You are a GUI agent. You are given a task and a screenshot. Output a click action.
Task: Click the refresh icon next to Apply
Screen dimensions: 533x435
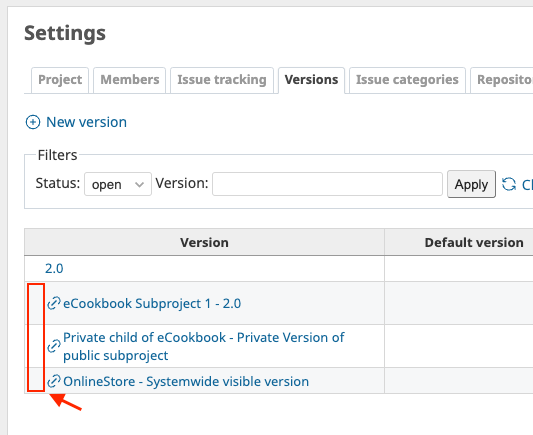[509, 184]
